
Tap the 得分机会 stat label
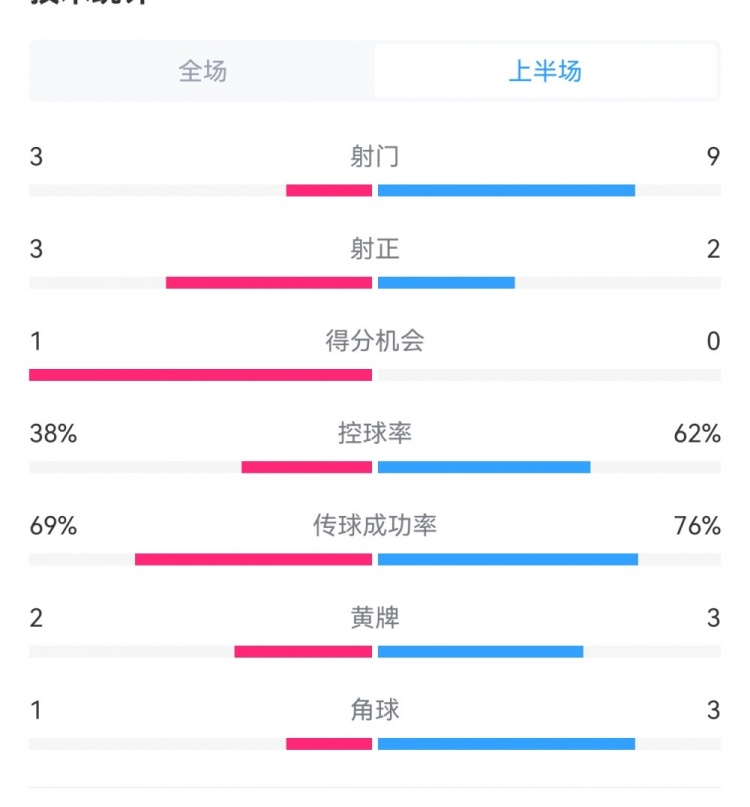375,341
